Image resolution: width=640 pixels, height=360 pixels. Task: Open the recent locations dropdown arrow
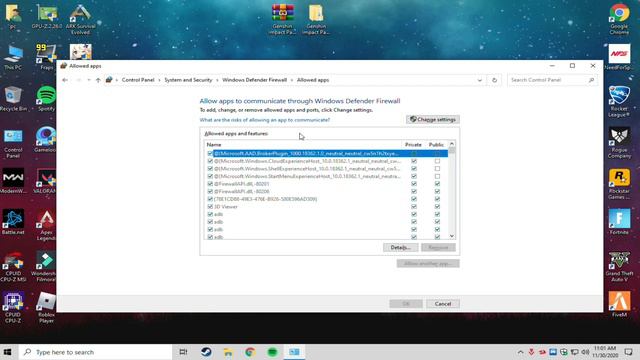[x=89, y=80]
